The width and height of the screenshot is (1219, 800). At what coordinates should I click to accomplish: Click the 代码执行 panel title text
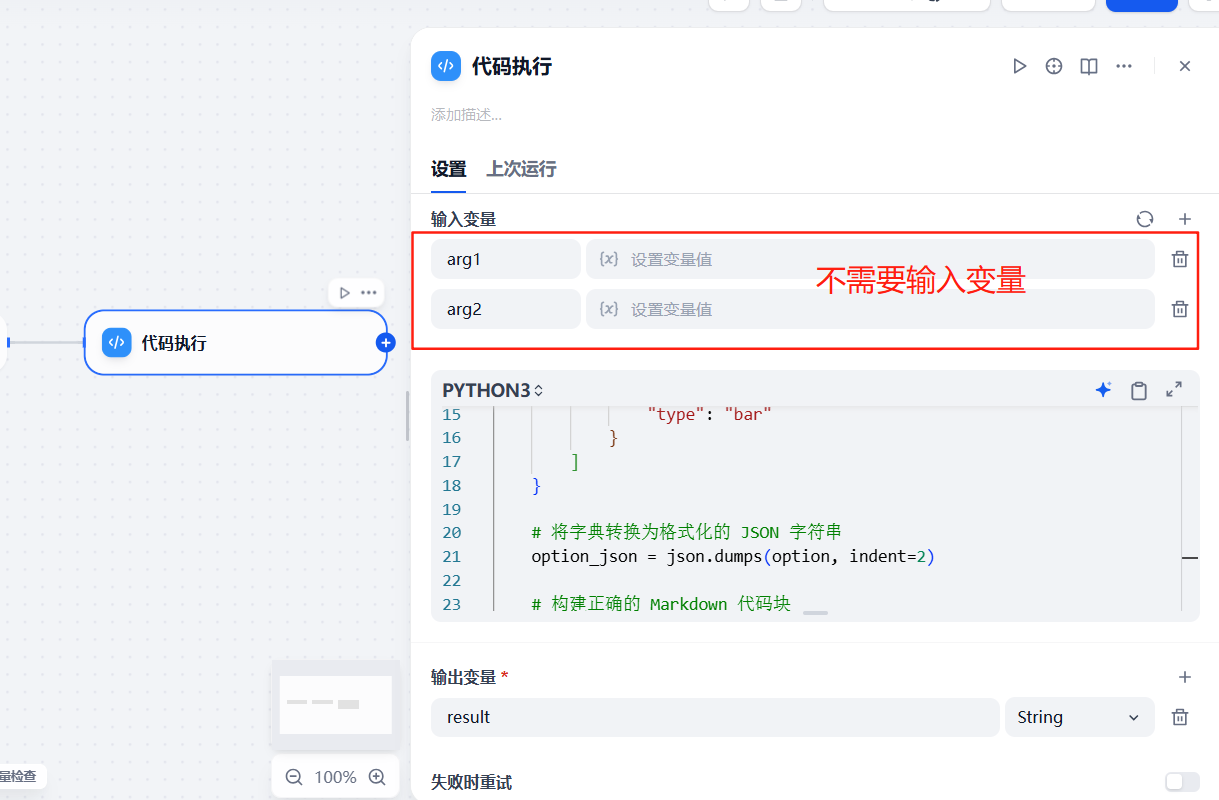512,66
